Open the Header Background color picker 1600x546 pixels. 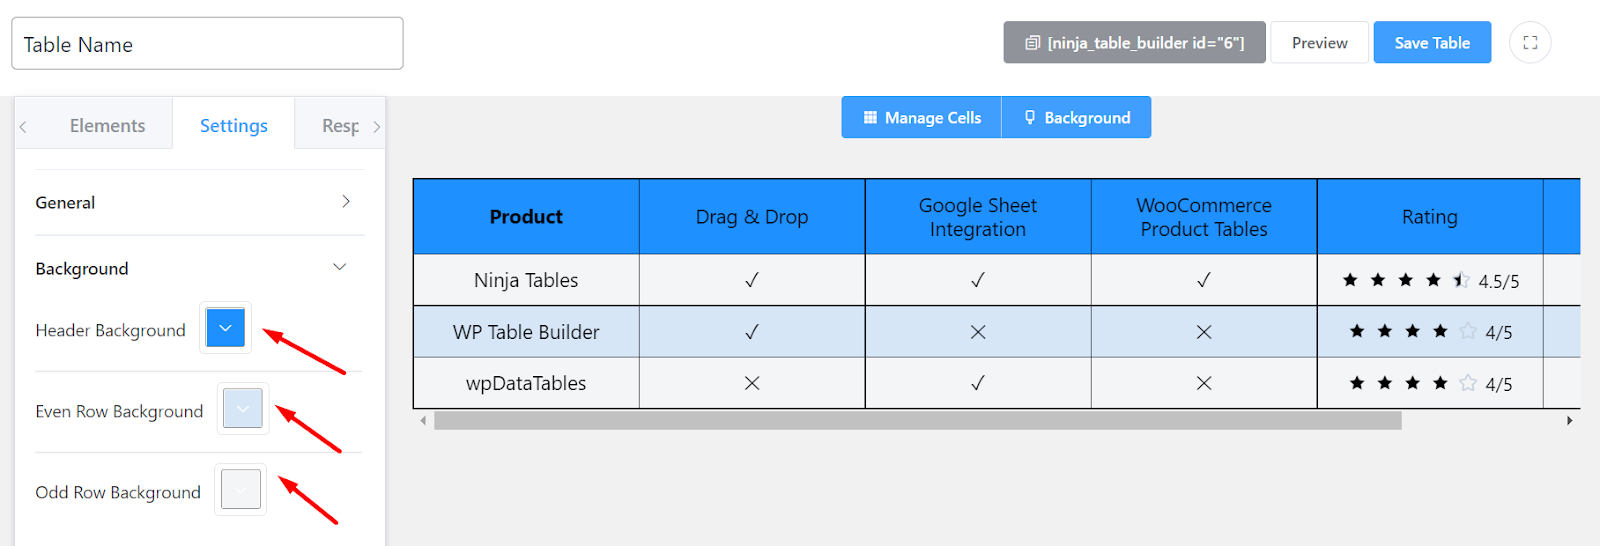click(x=225, y=328)
